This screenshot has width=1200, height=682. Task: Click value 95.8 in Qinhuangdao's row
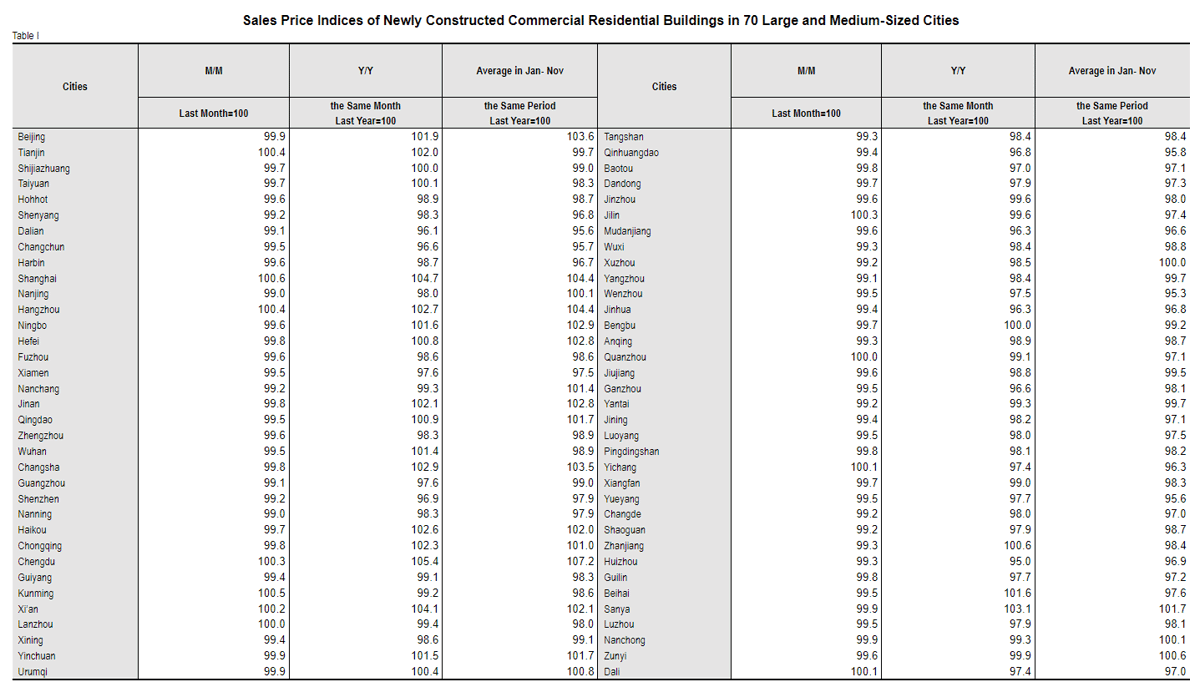pyautogui.click(x=1175, y=153)
